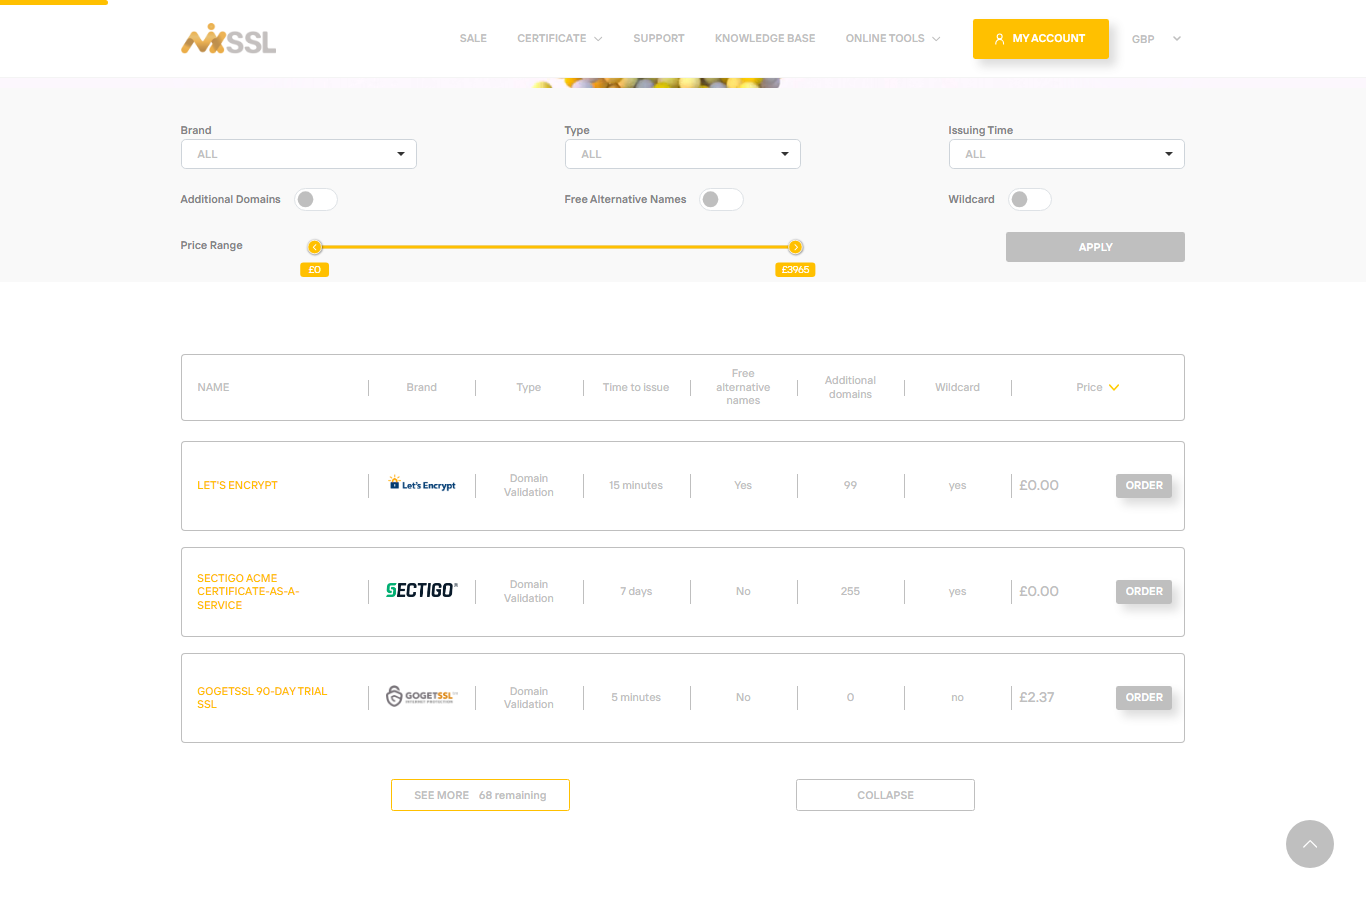This screenshot has width=1366, height=900.
Task: Click the price range slider track
Action: pos(555,247)
